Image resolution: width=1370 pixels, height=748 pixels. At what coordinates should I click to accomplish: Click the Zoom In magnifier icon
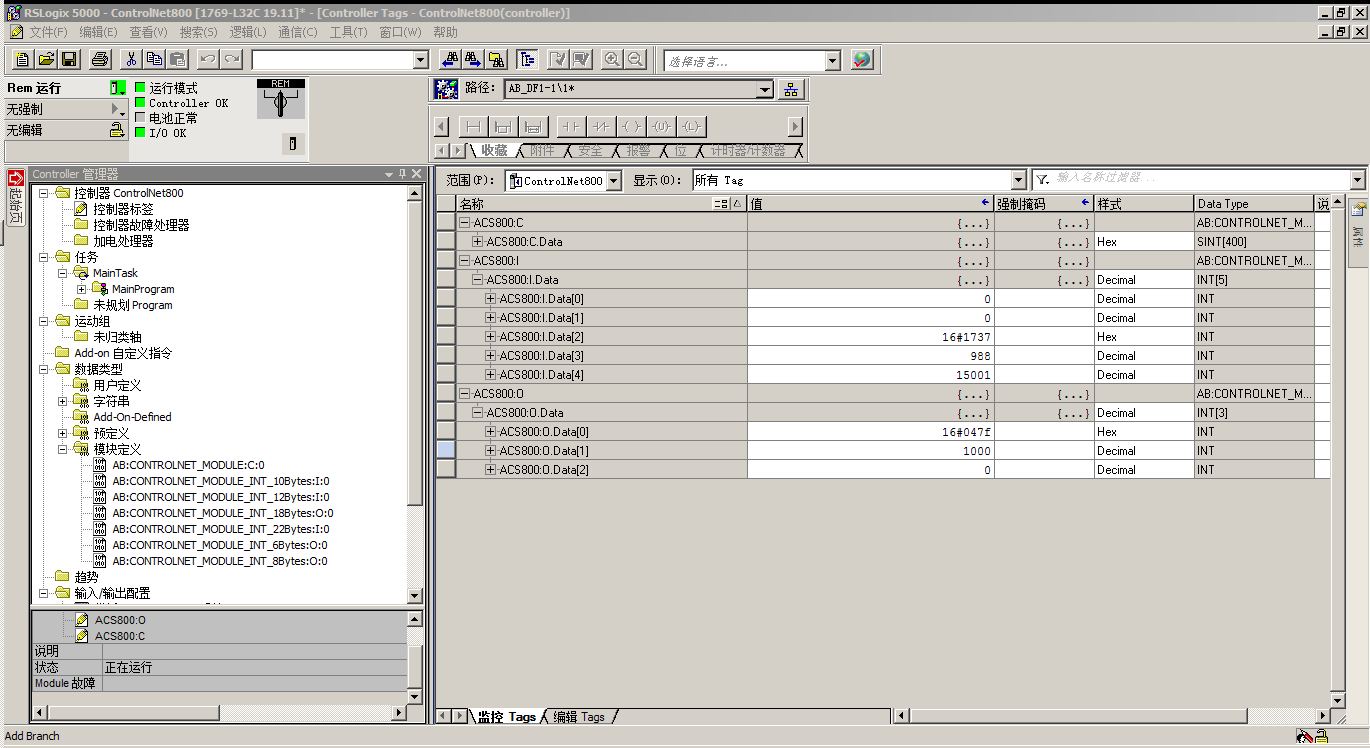pyautogui.click(x=611, y=60)
